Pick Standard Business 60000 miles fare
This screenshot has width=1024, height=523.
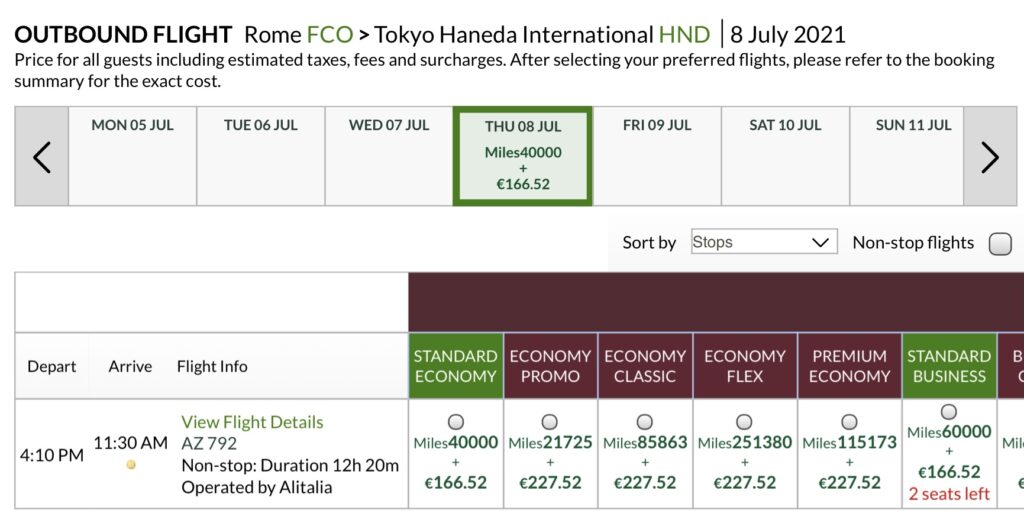pyautogui.click(x=949, y=412)
